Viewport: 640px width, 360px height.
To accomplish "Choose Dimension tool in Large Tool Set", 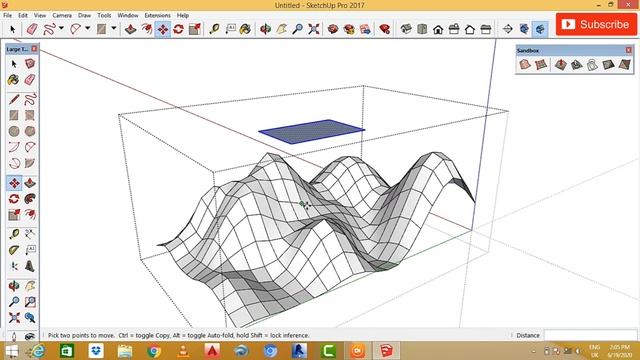I will [x=30, y=234].
